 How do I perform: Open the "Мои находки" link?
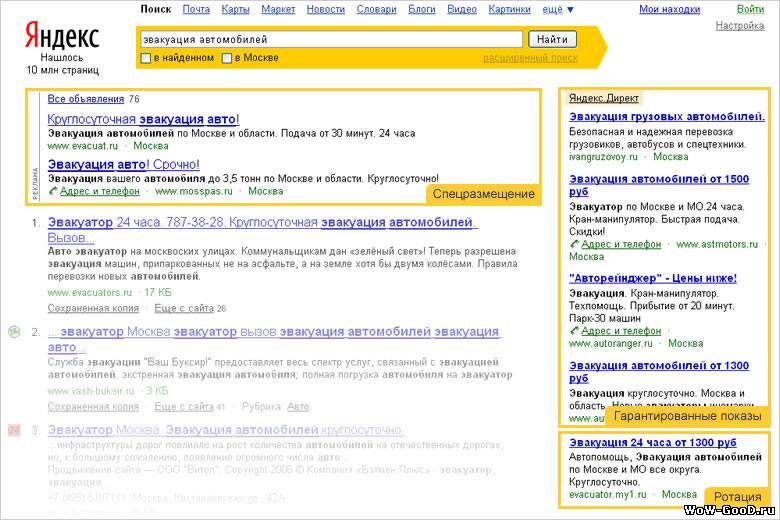[669, 10]
